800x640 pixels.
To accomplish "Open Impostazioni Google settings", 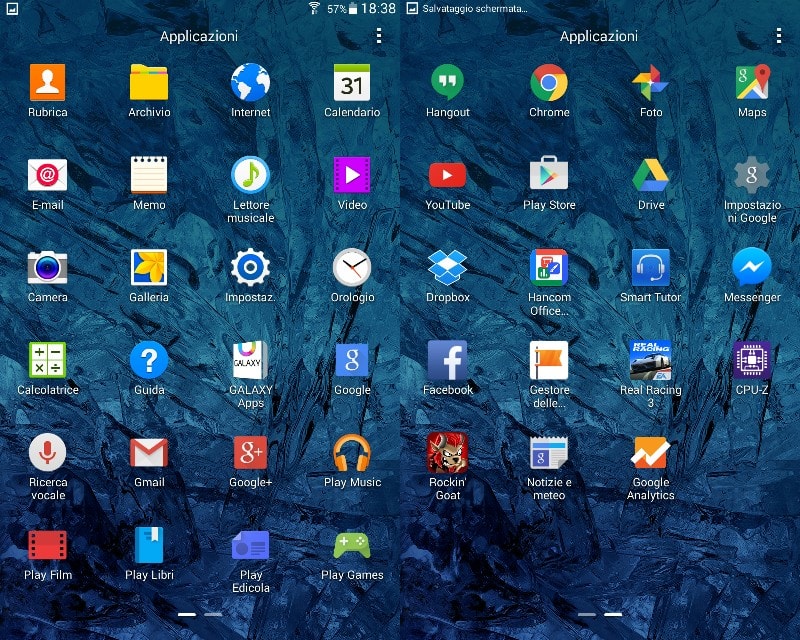I will (x=752, y=175).
